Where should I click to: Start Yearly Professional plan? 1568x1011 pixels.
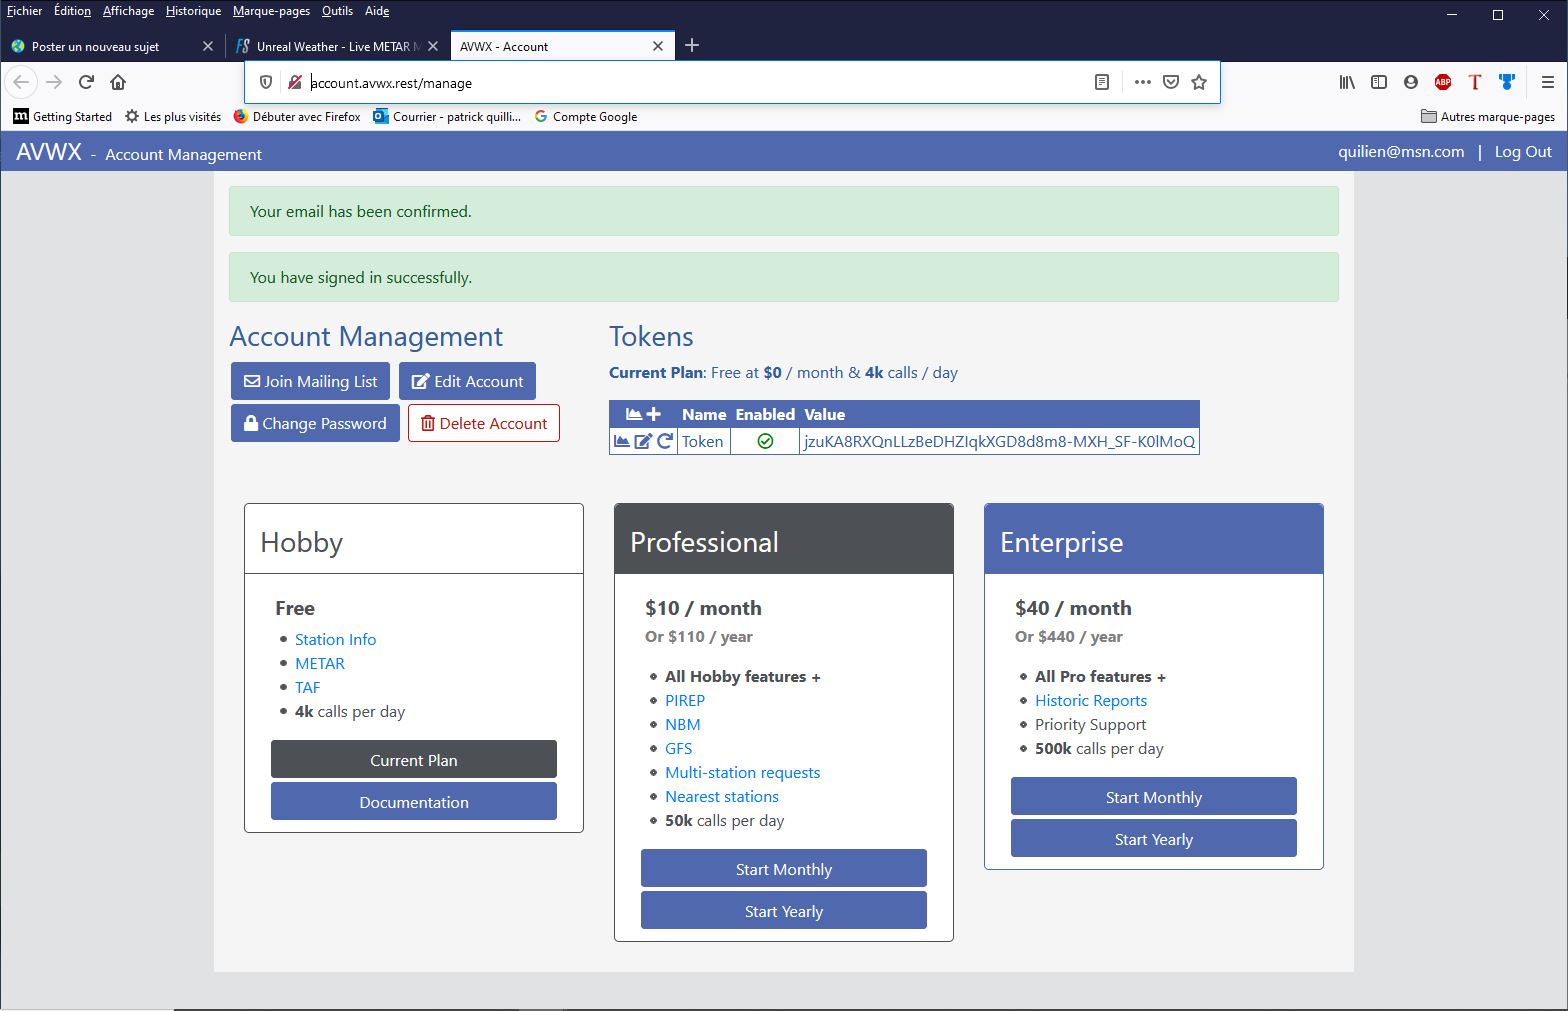coord(784,911)
